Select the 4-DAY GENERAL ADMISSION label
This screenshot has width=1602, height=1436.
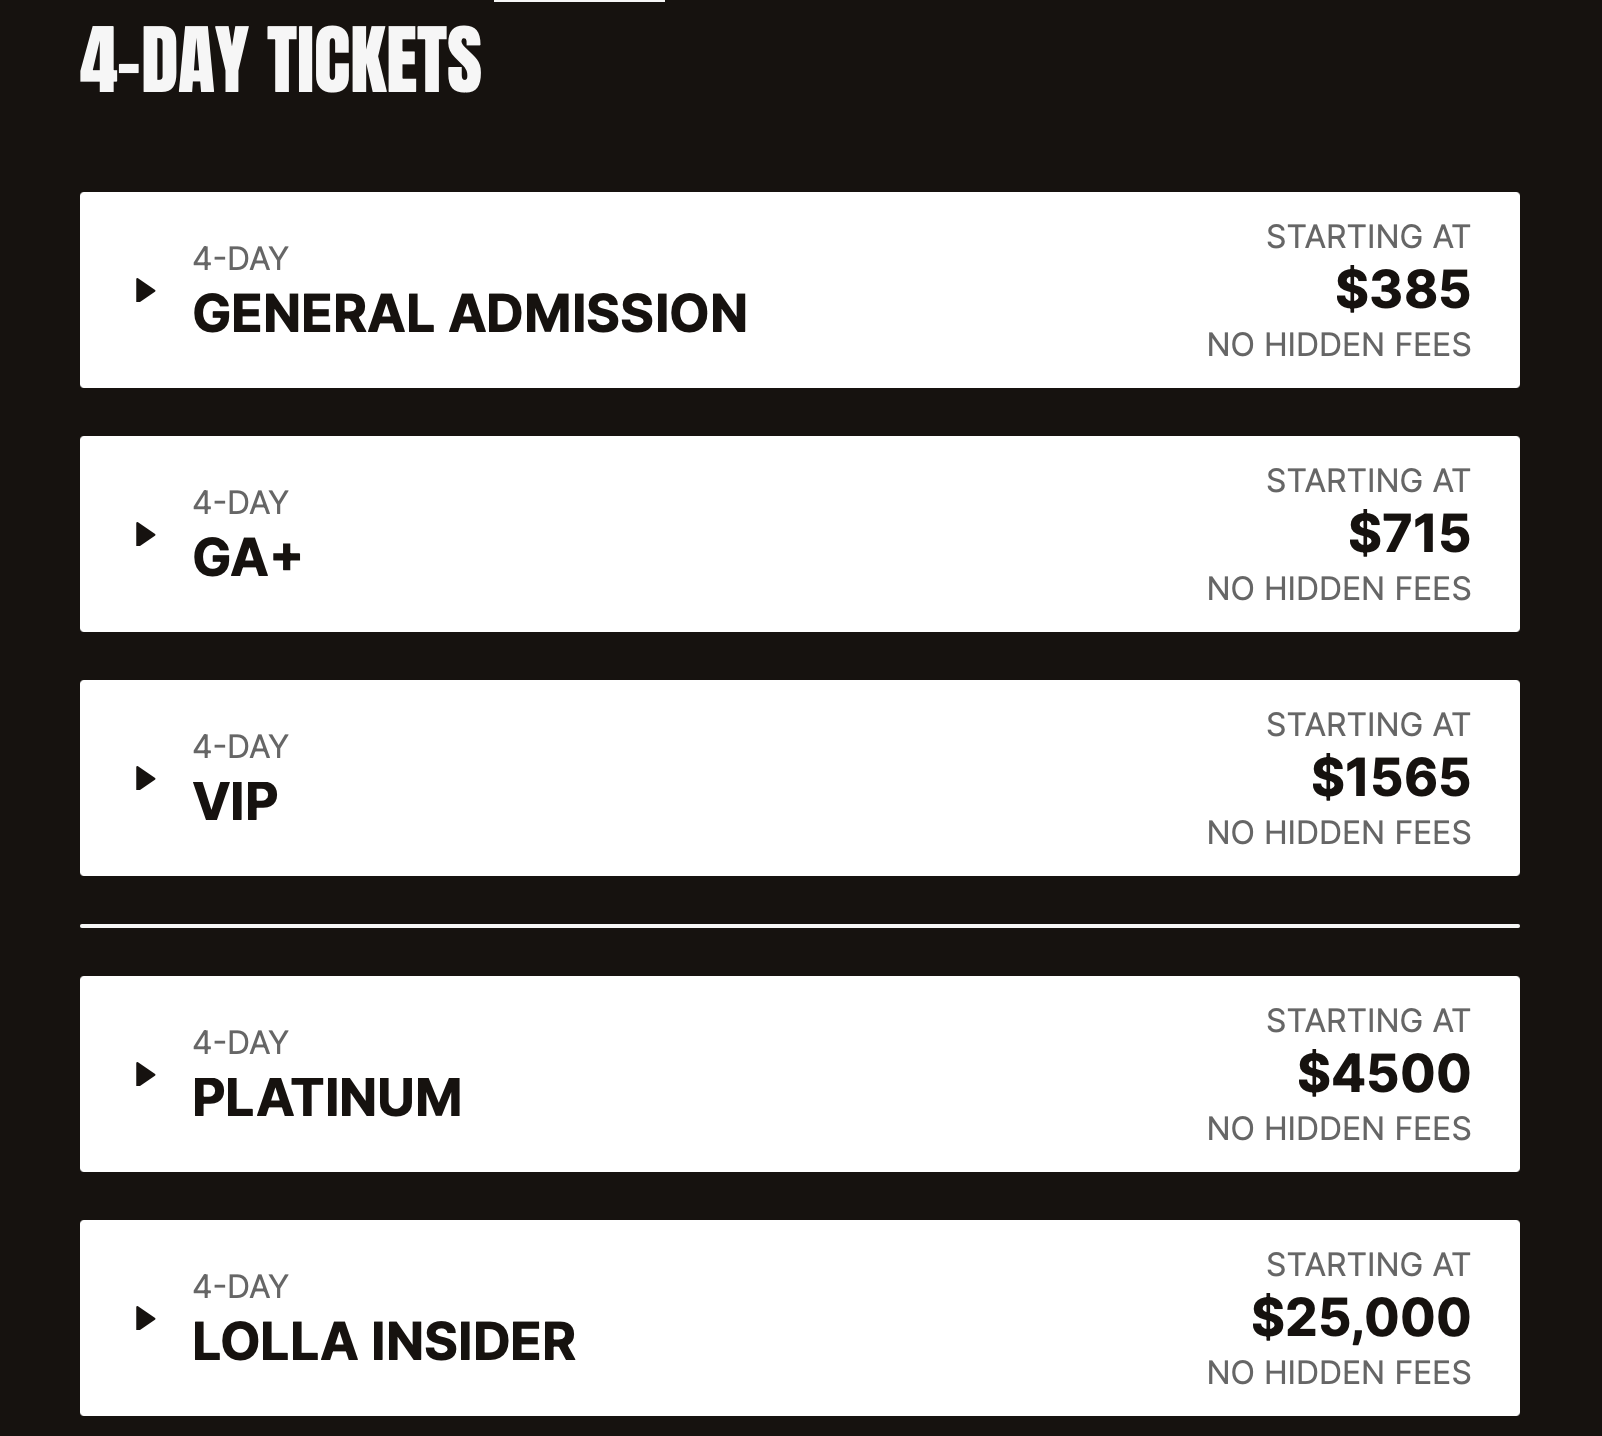(x=470, y=312)
